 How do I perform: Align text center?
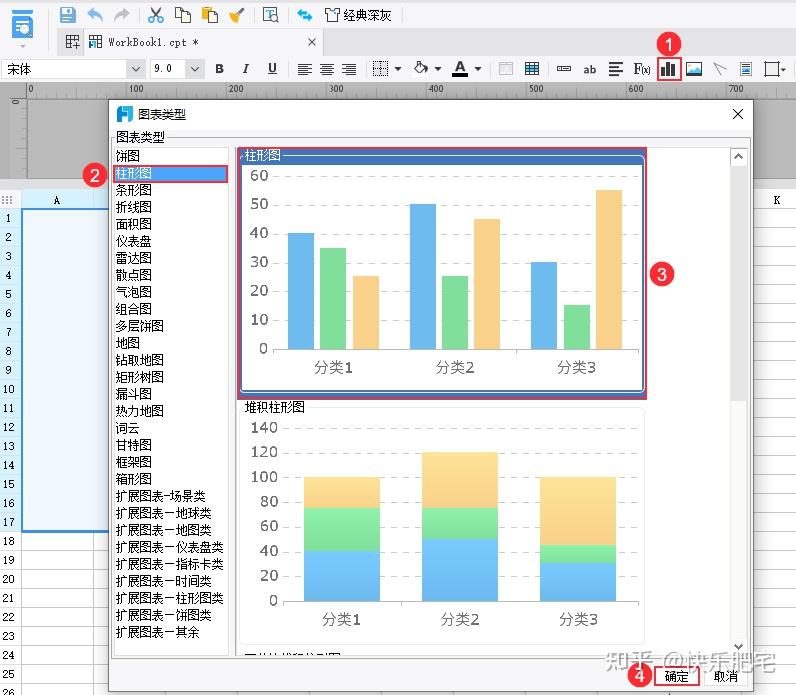point(327,69)
